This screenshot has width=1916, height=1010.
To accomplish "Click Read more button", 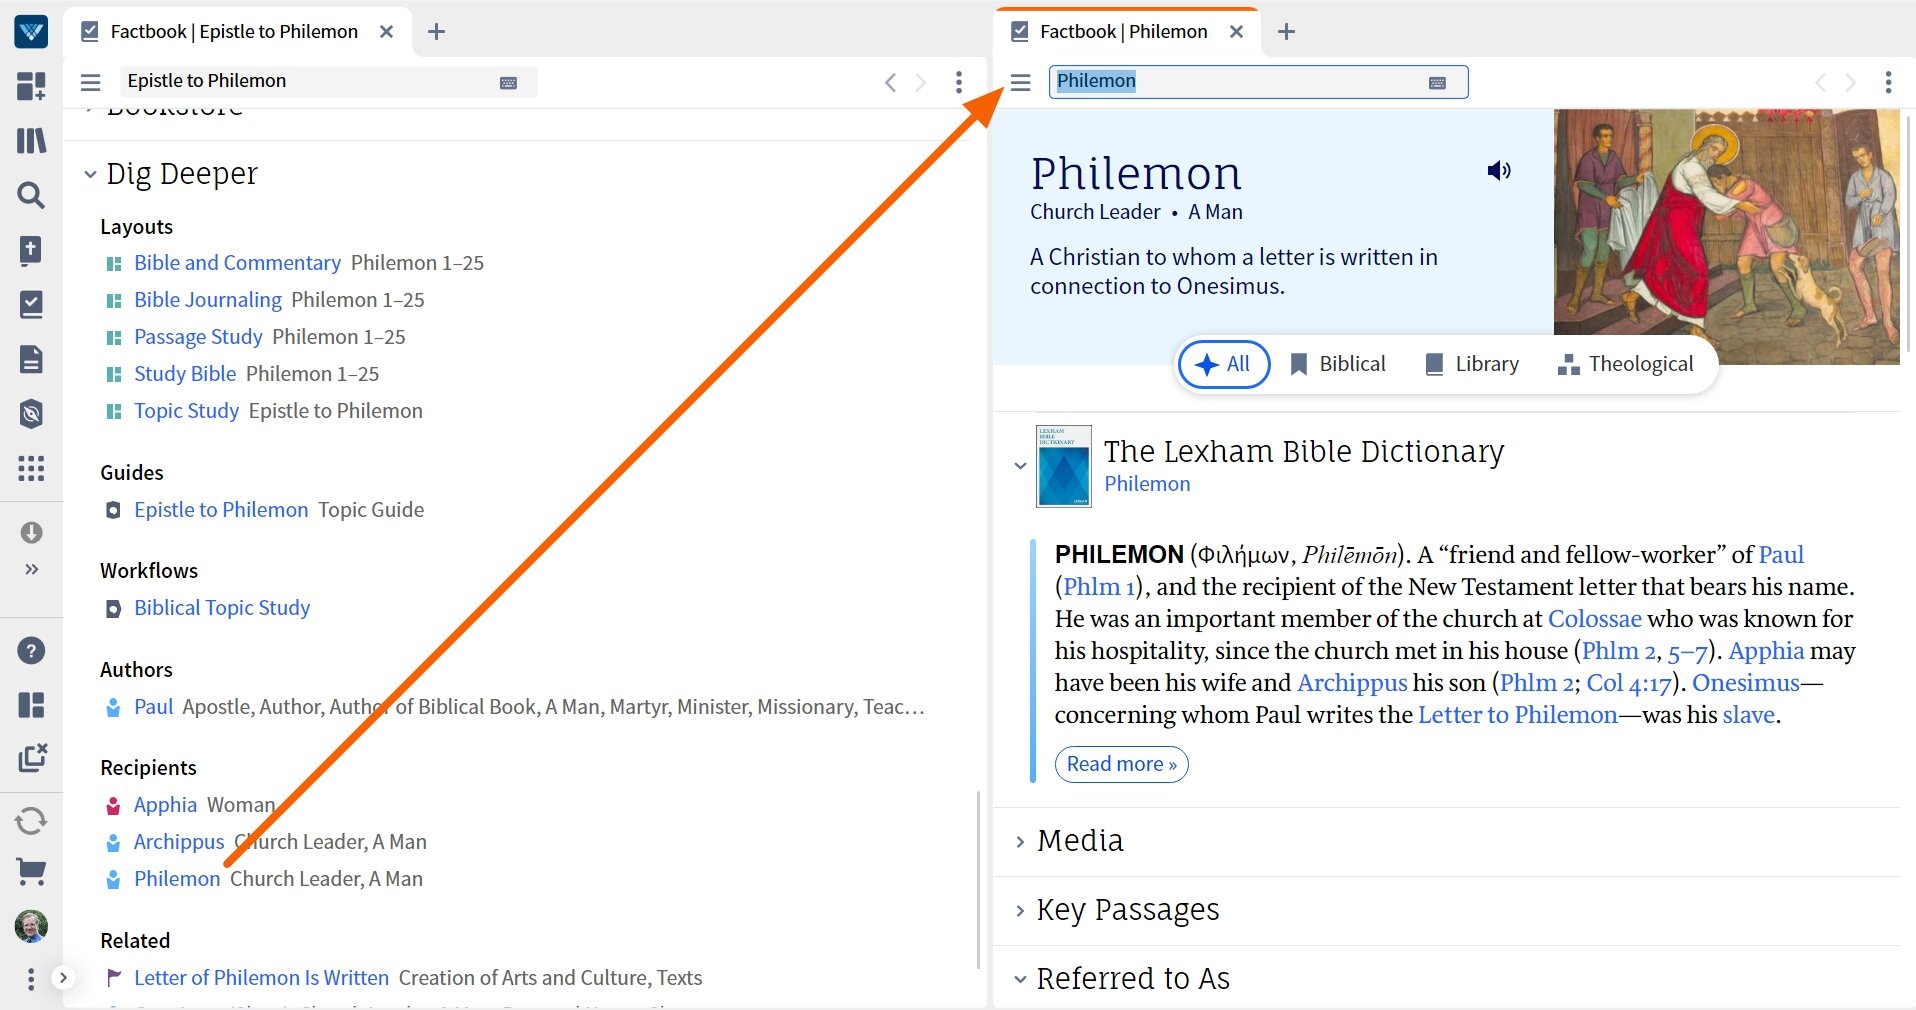I will click(1121, 764).
